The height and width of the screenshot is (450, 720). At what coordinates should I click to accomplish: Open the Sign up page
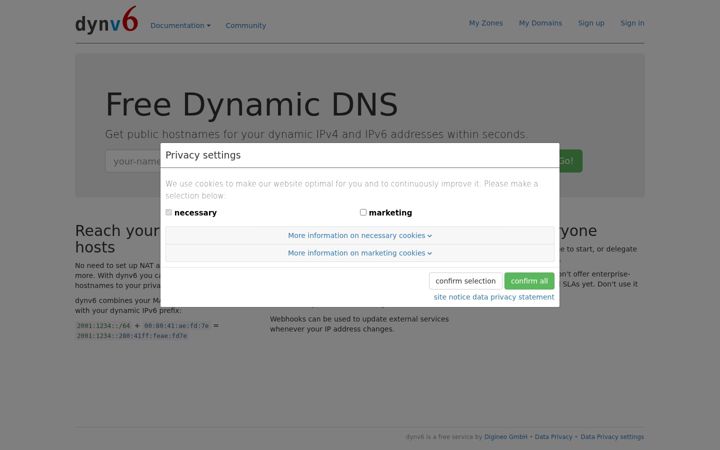click(x=591, y=23)
